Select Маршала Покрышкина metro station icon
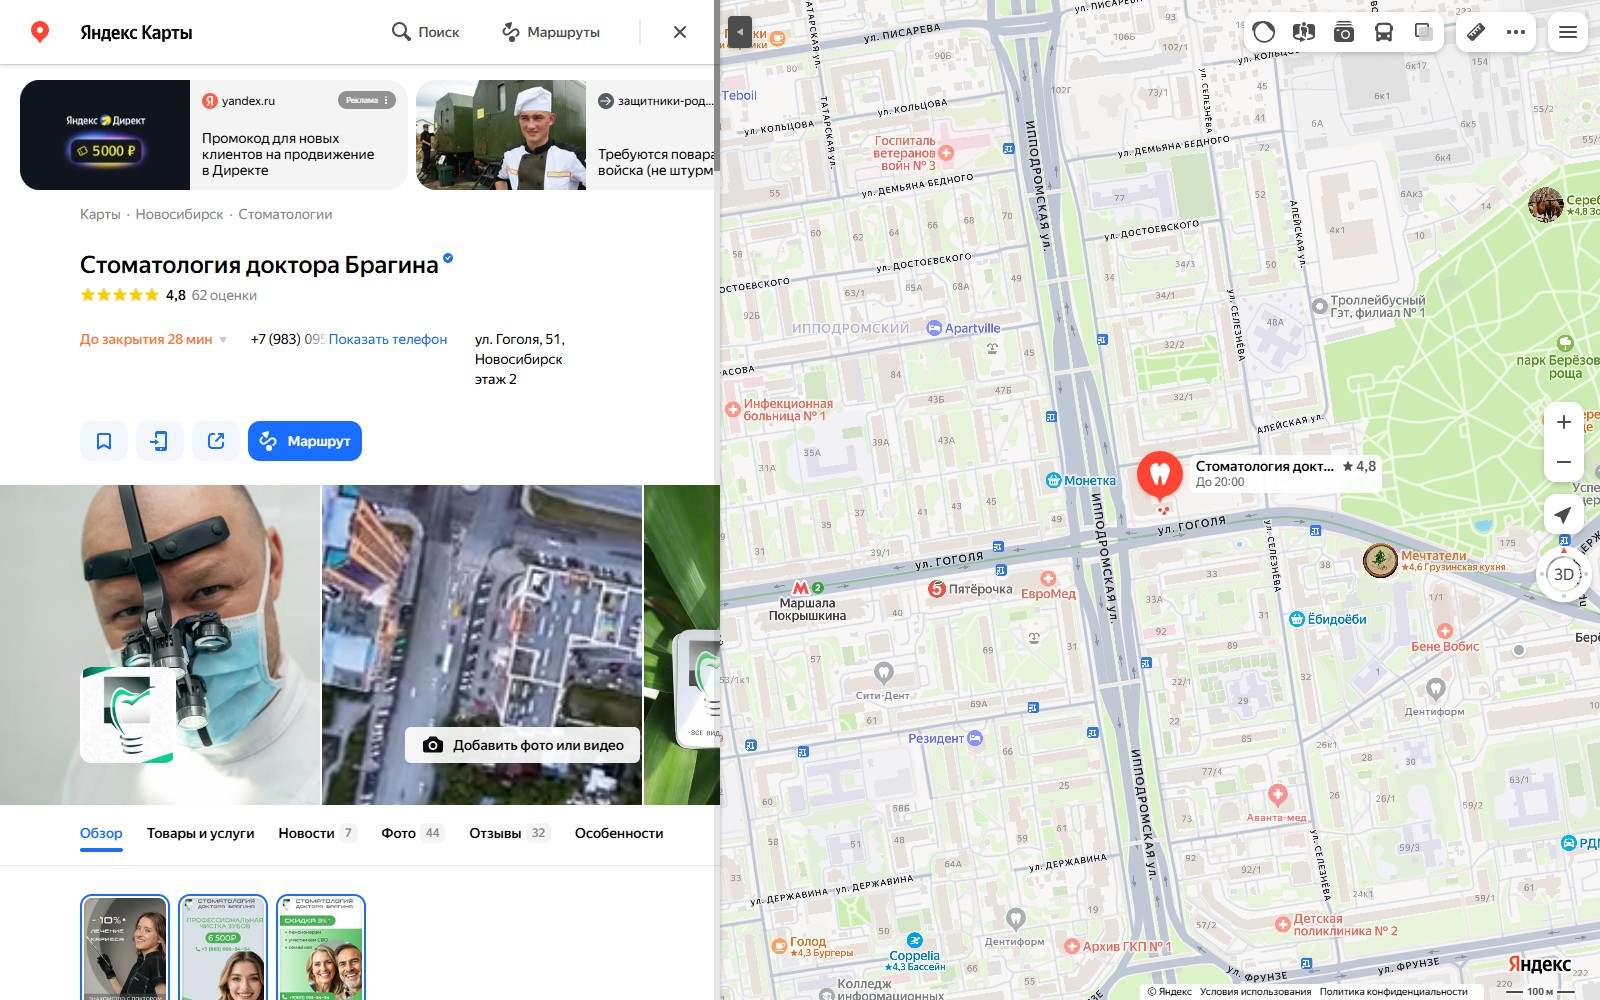Image resolution: width=1600 pixels, height=1000 pixels. pos(800,588)
